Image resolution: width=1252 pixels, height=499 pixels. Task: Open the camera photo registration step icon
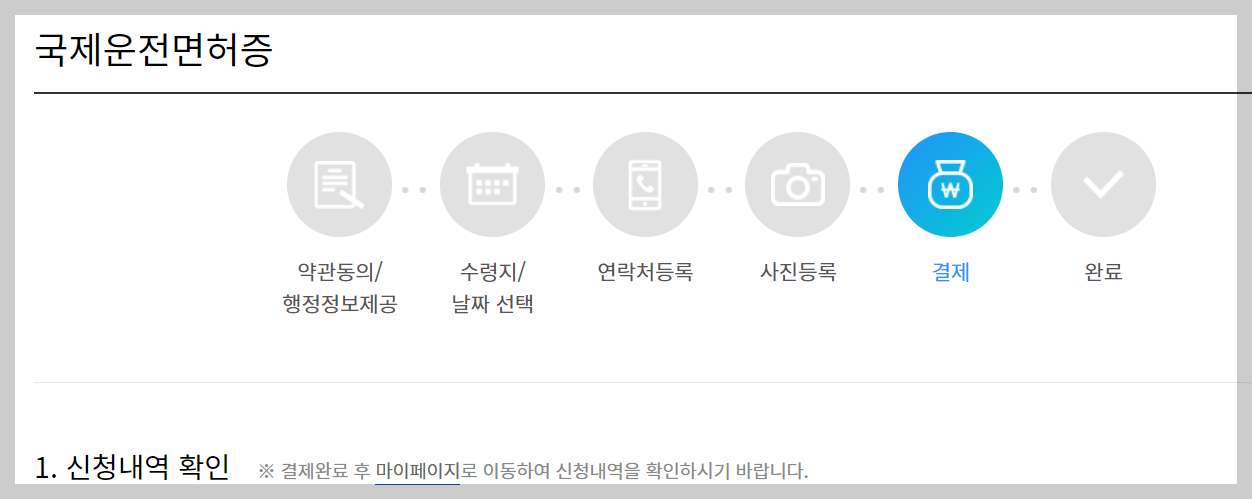[797, 185]
